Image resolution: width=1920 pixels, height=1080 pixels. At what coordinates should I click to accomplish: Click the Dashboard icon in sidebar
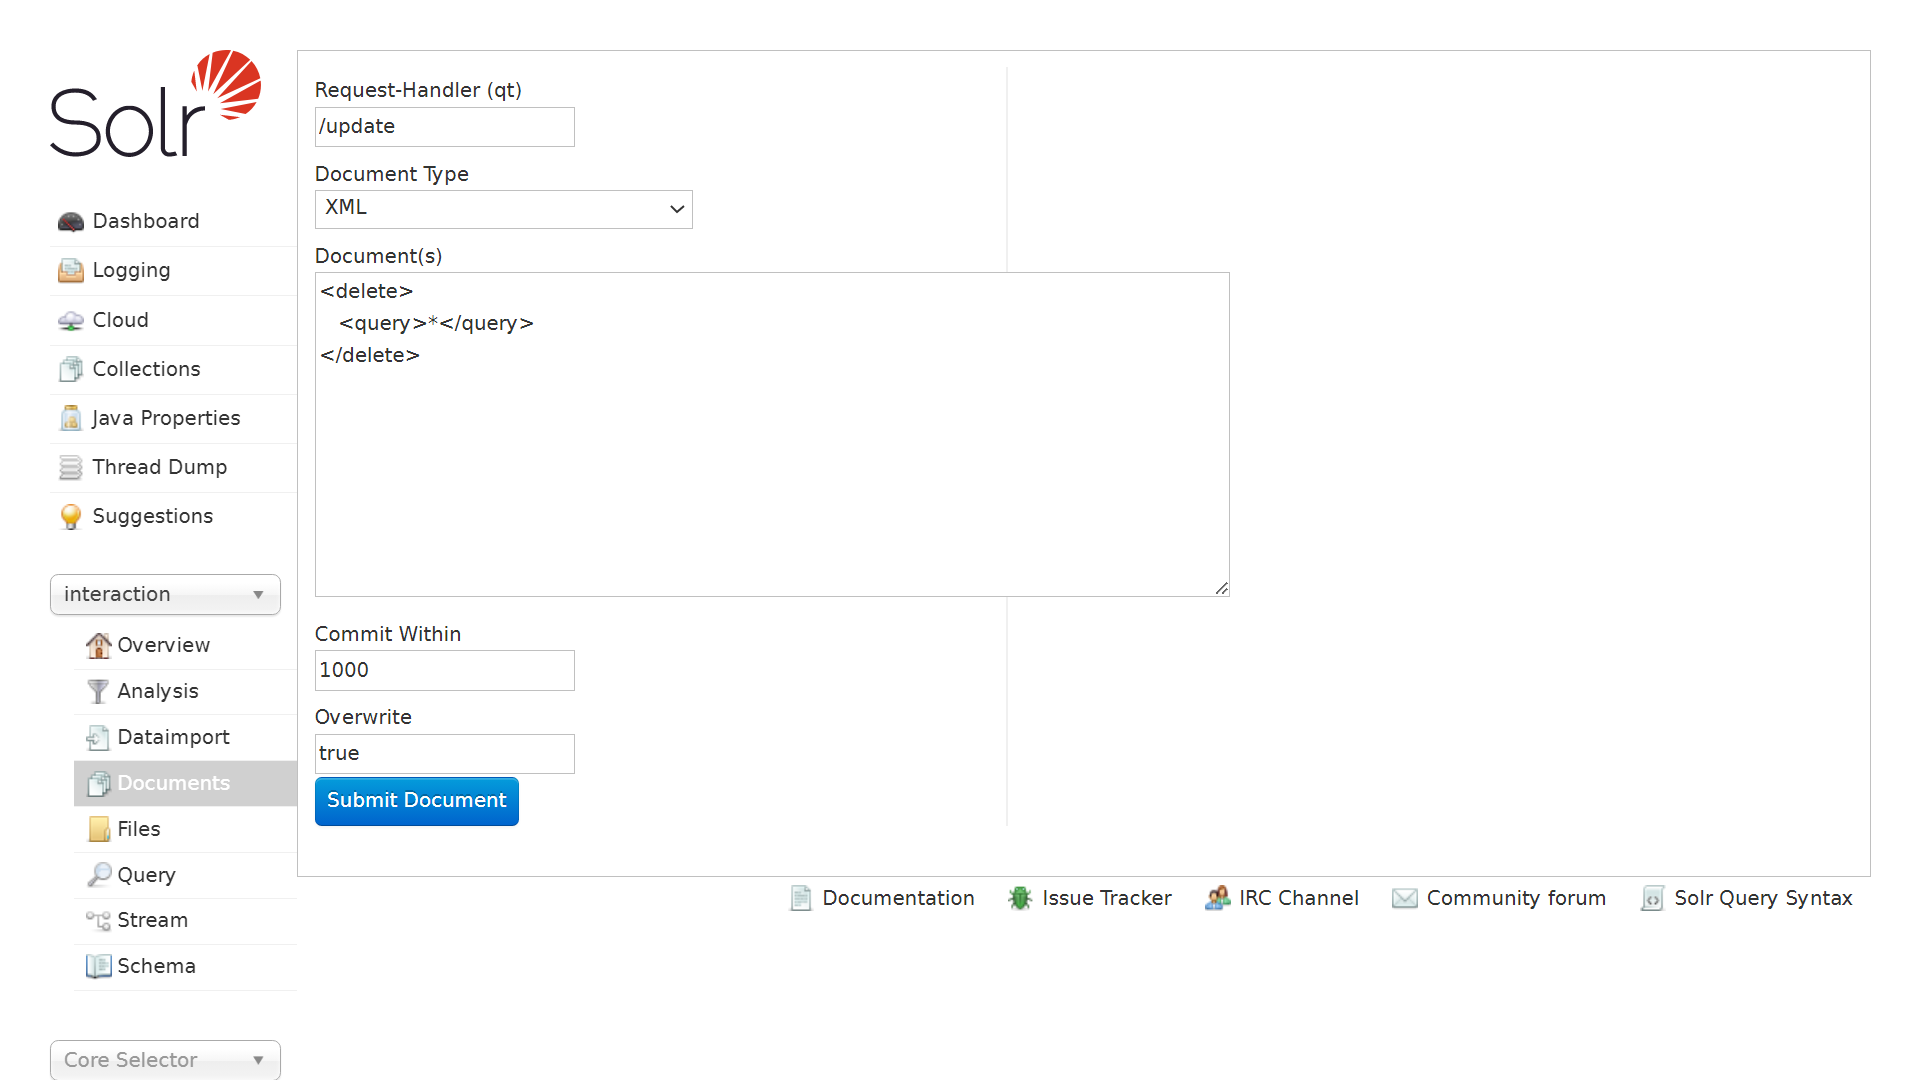70,221
